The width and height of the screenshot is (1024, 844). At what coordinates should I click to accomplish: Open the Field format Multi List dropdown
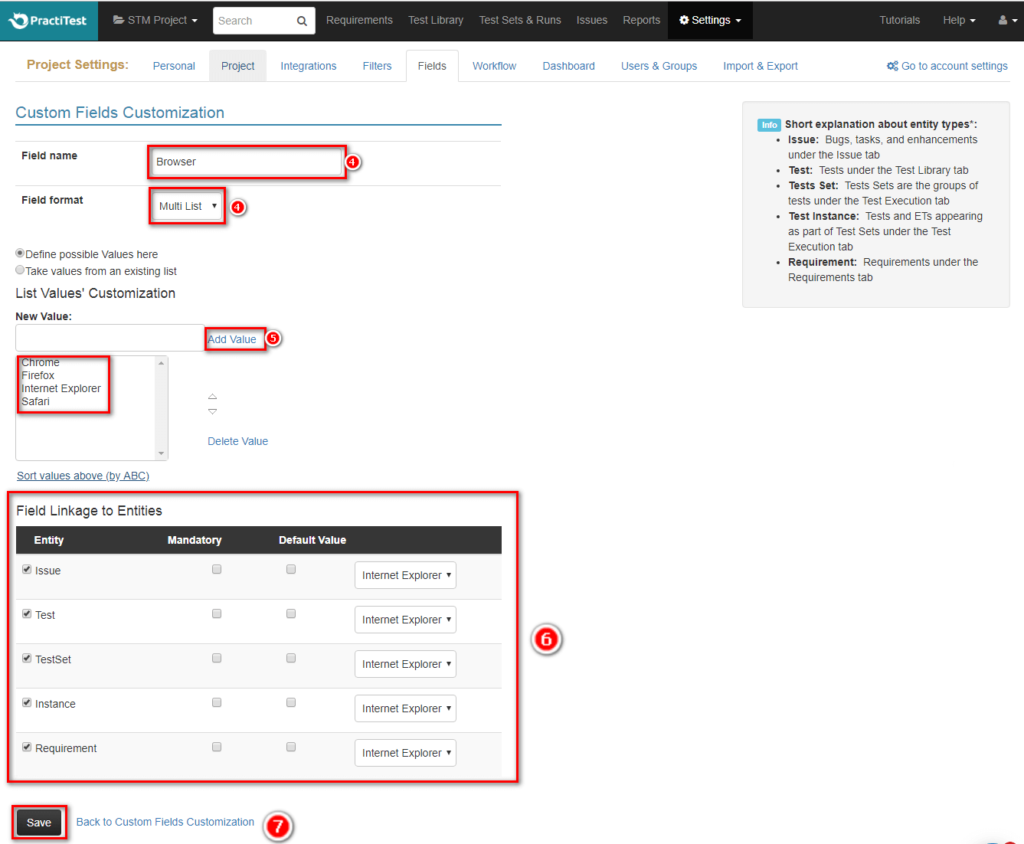[187, 206]
